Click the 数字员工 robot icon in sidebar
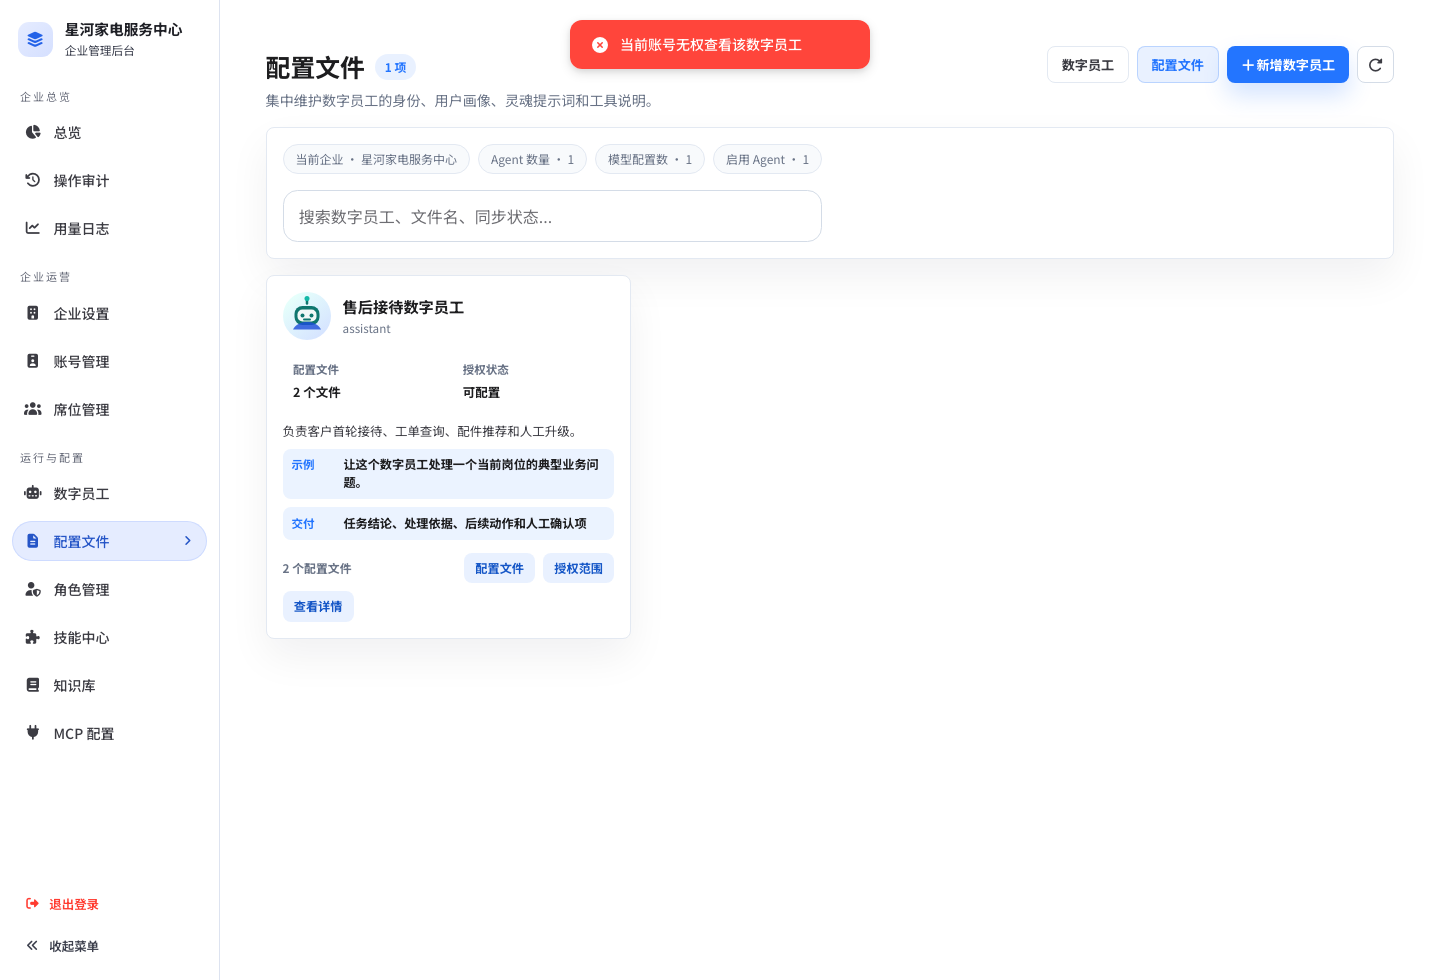 coord(33,493)
